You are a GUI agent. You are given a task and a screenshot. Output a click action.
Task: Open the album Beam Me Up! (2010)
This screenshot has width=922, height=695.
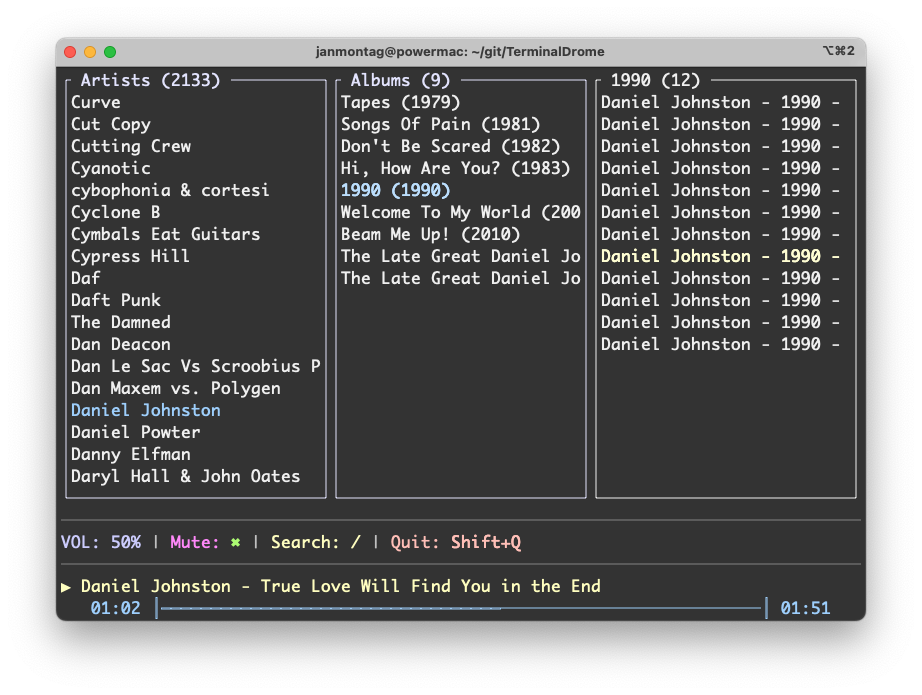[x=430, y=234]
